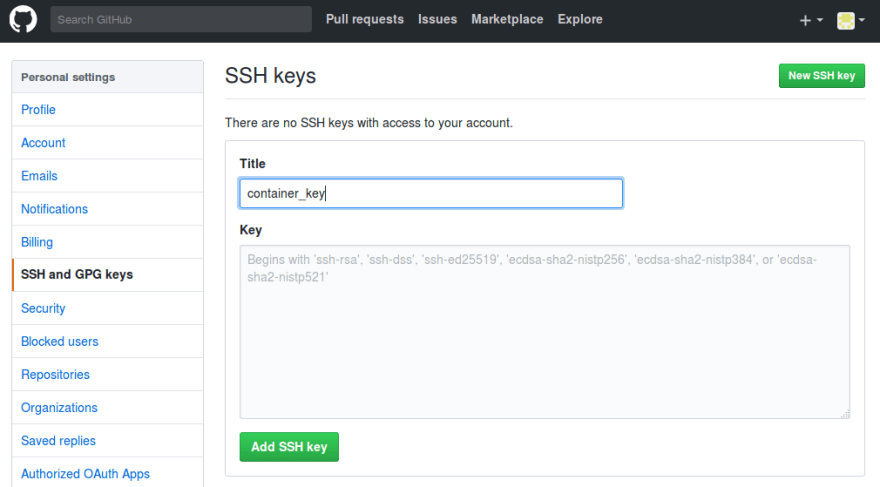Screen dimensions: 880x487
Task: Open Saved replies settings
Action: (x=108, y=440)
